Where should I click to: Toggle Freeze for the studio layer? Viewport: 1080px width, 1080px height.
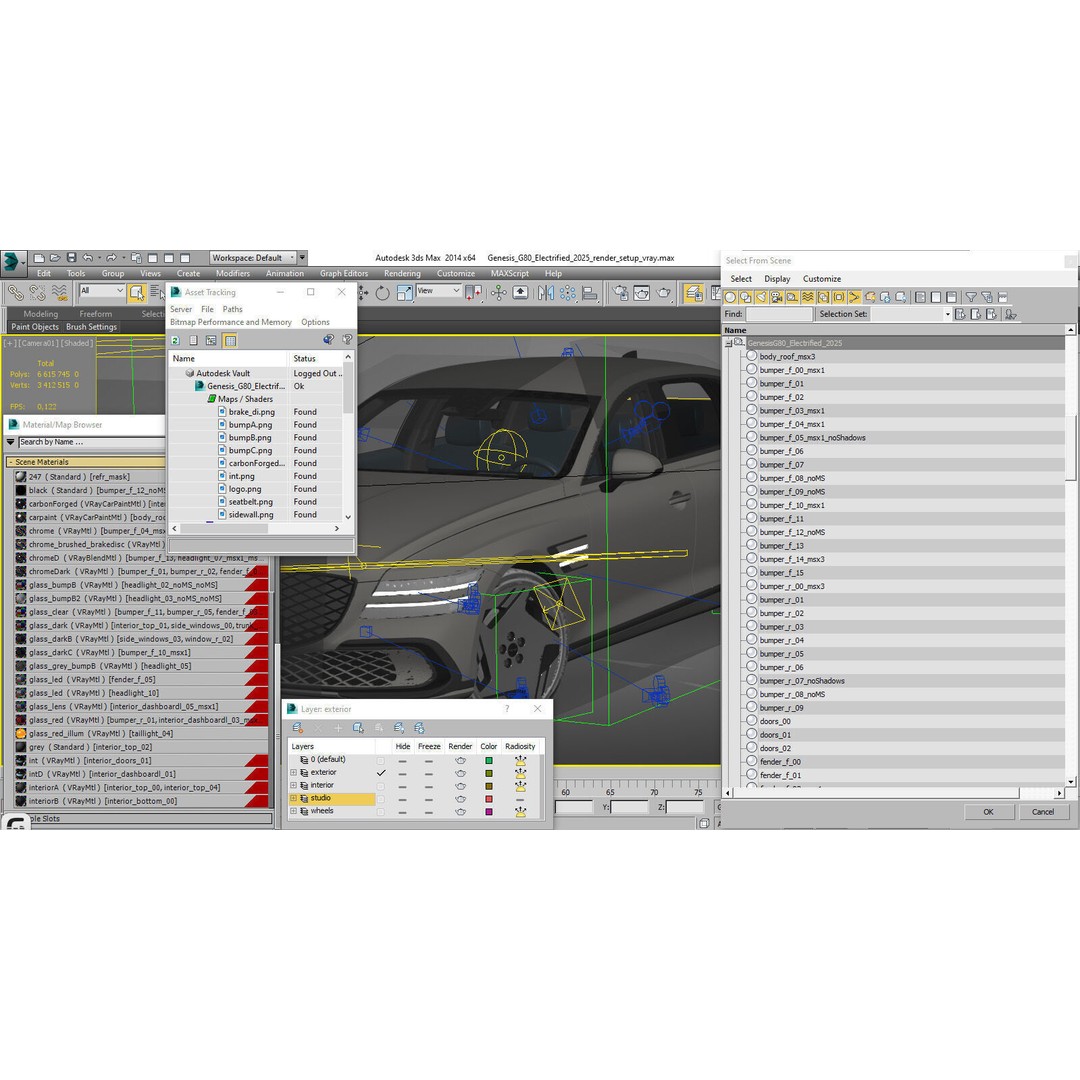[x=428, y=799]
